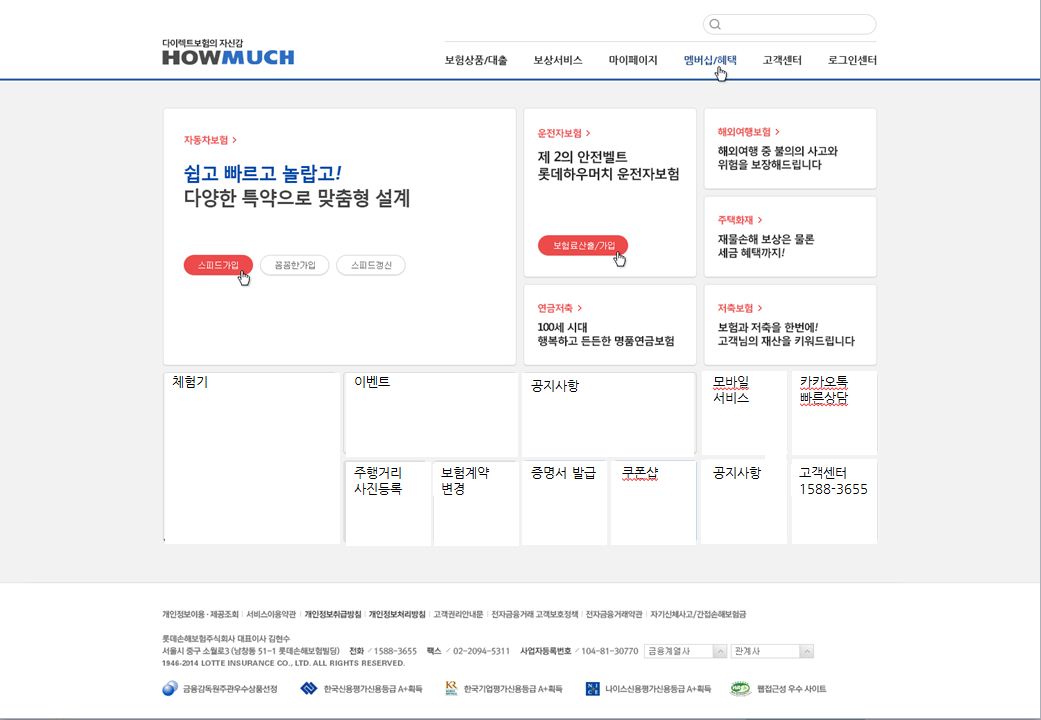Open the 고객권리안내문 footer link

(458, 614)
